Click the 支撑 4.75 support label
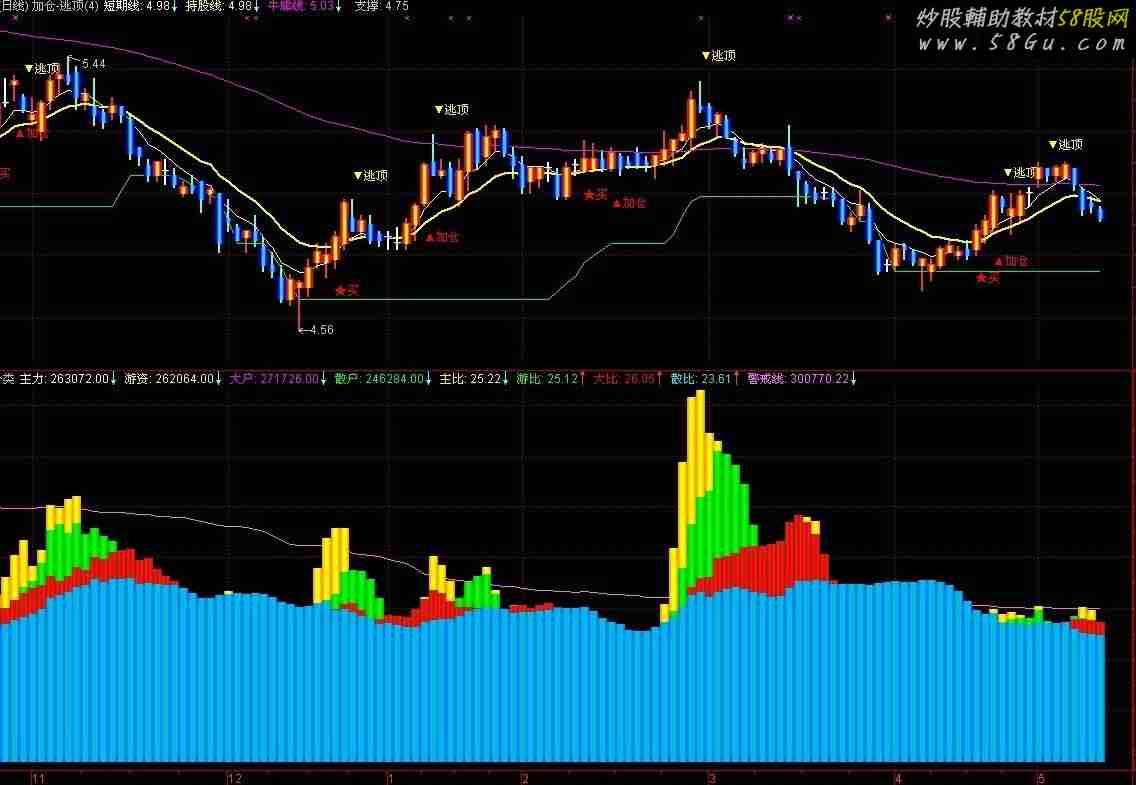1136x785 pixels. tap(381, 7)
